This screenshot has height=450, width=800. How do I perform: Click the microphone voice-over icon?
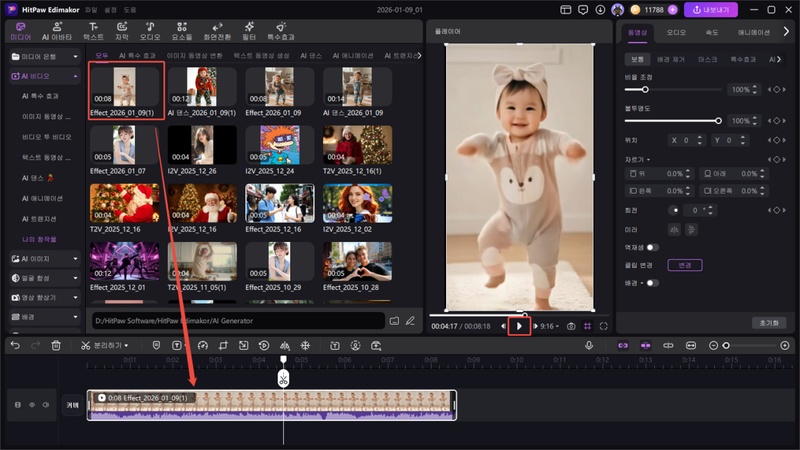pyautogui.click(x=589, y=345)
